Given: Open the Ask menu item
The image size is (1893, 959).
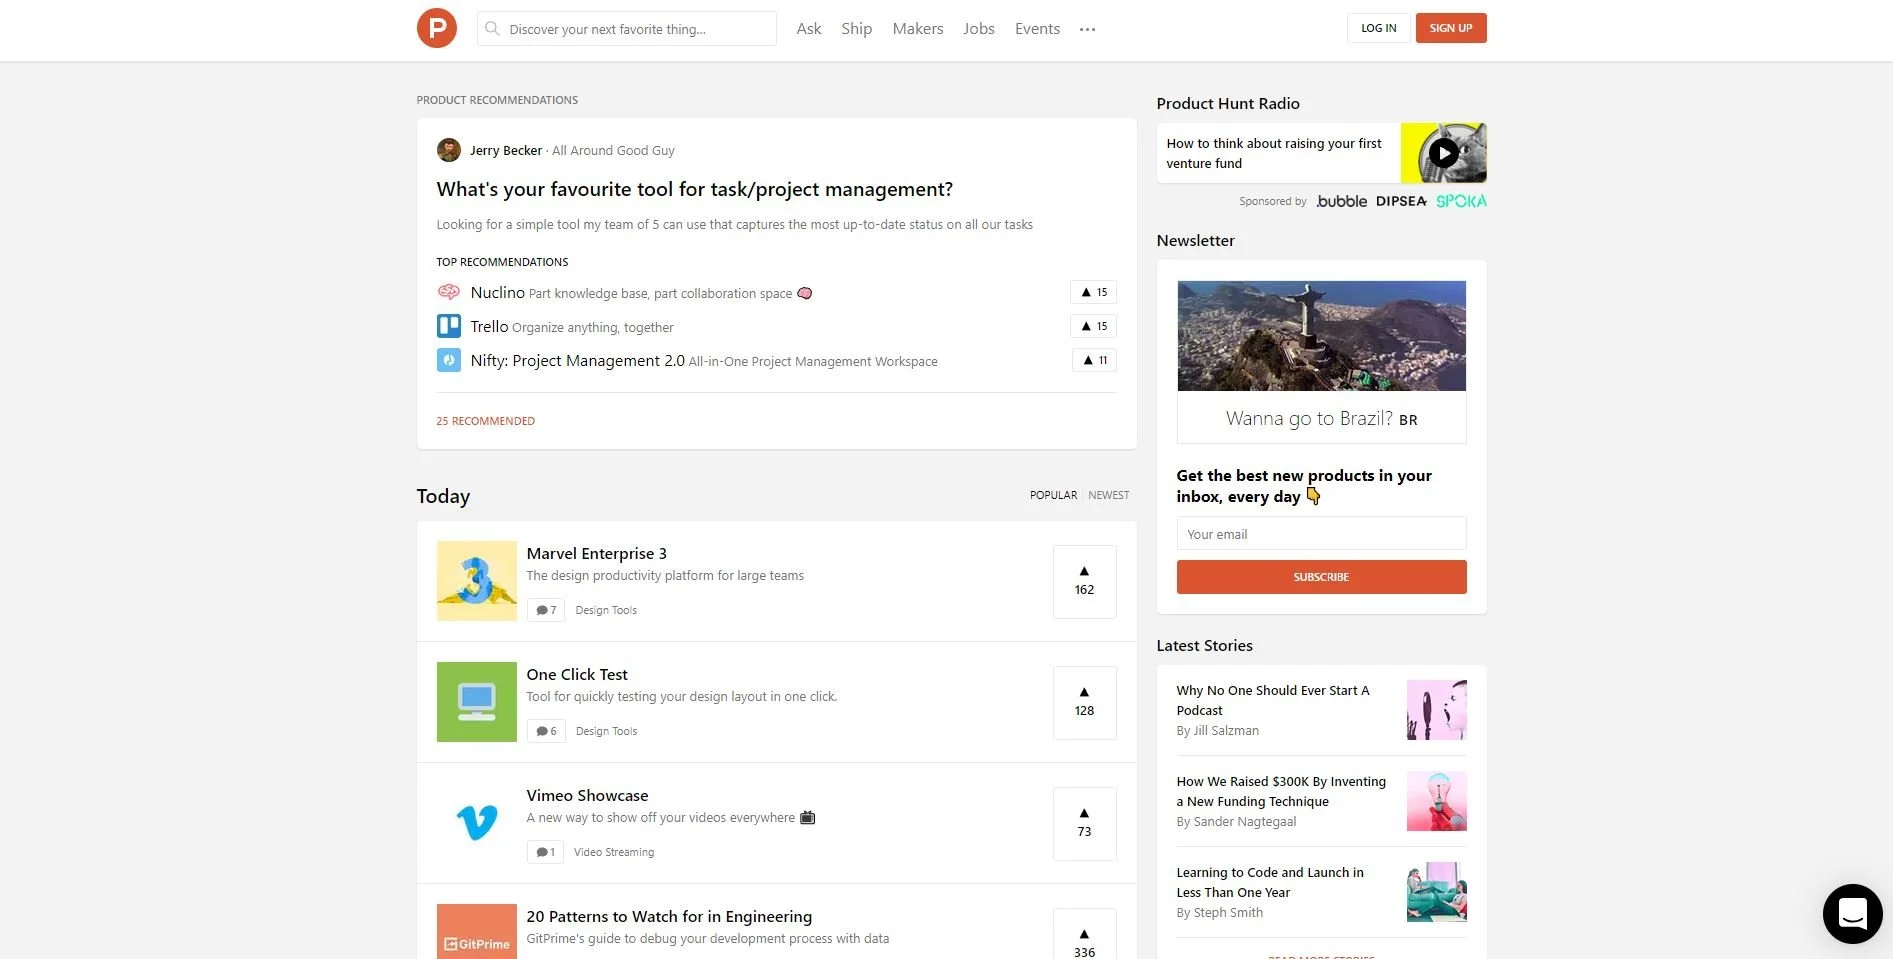Looking at the screenshot, I should [809, 29].
